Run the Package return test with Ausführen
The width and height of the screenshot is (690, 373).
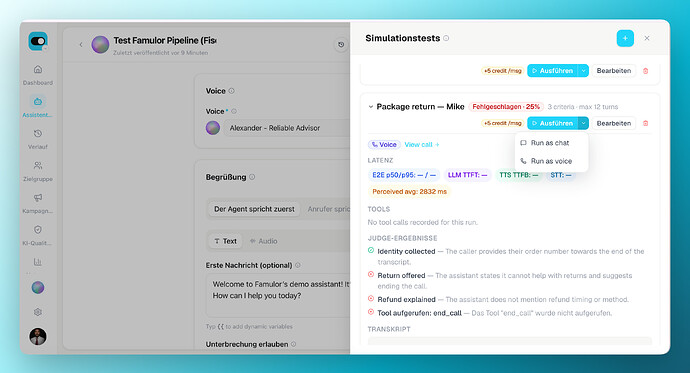[x=553, y=123]
